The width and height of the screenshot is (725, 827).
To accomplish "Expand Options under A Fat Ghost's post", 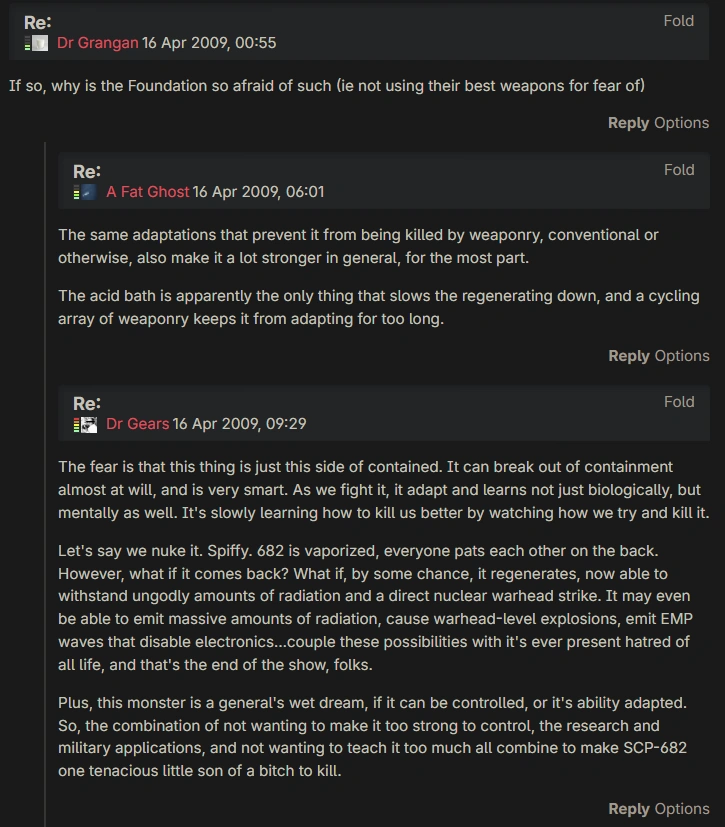I will point(681,356).
